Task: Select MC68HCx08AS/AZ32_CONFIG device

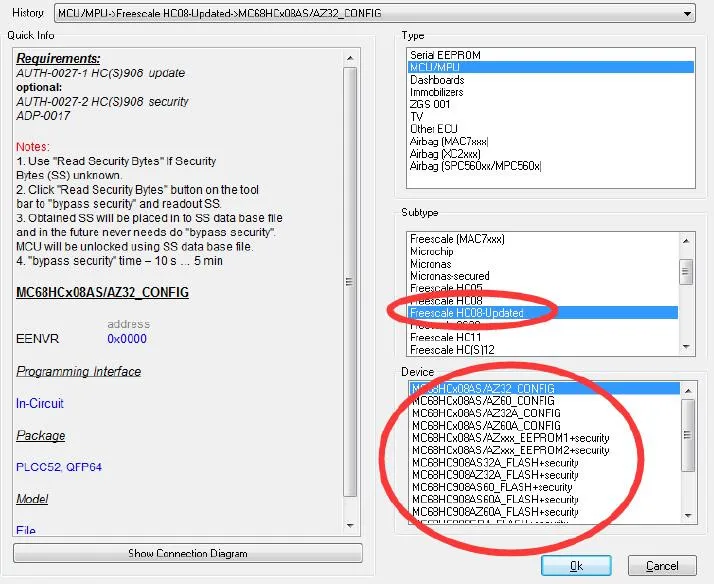Action: click(545, 388)
